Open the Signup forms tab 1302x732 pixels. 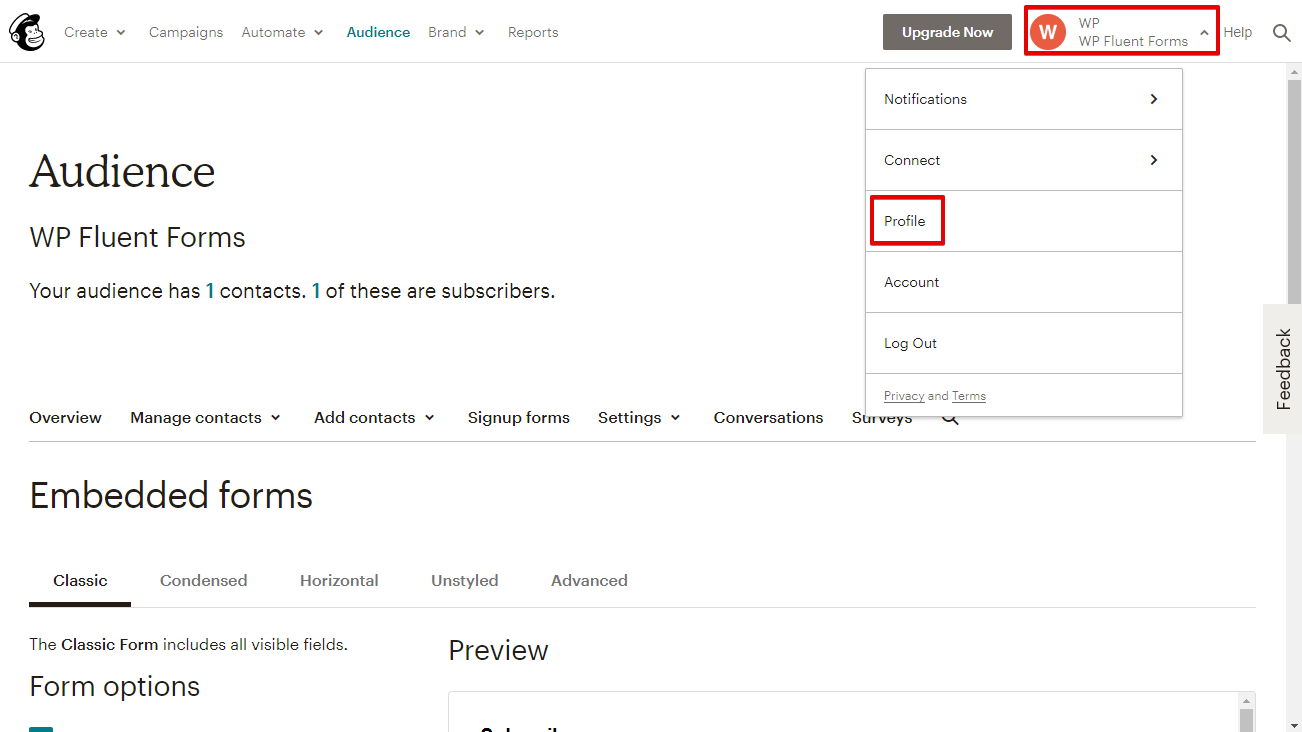[x=519, y=418]
